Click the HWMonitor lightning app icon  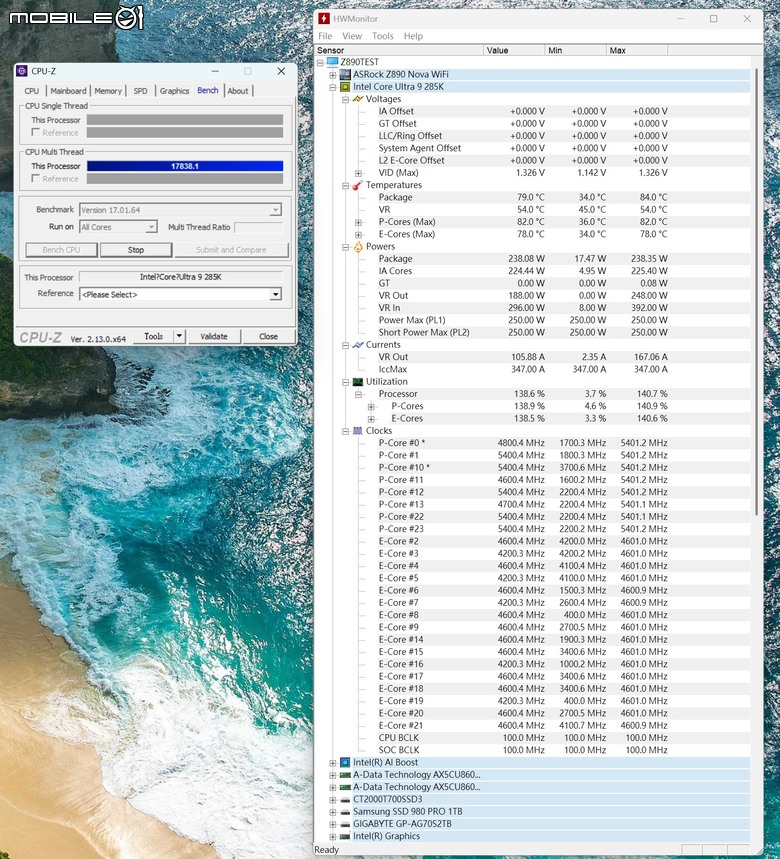pyautogui.click(x=324, y=19)
